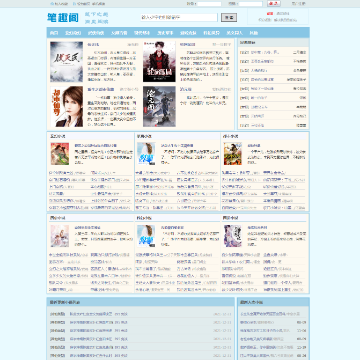Click the bookmark icon at the top-left header
This screenshot has width=360, height=360.
point(52,4)
